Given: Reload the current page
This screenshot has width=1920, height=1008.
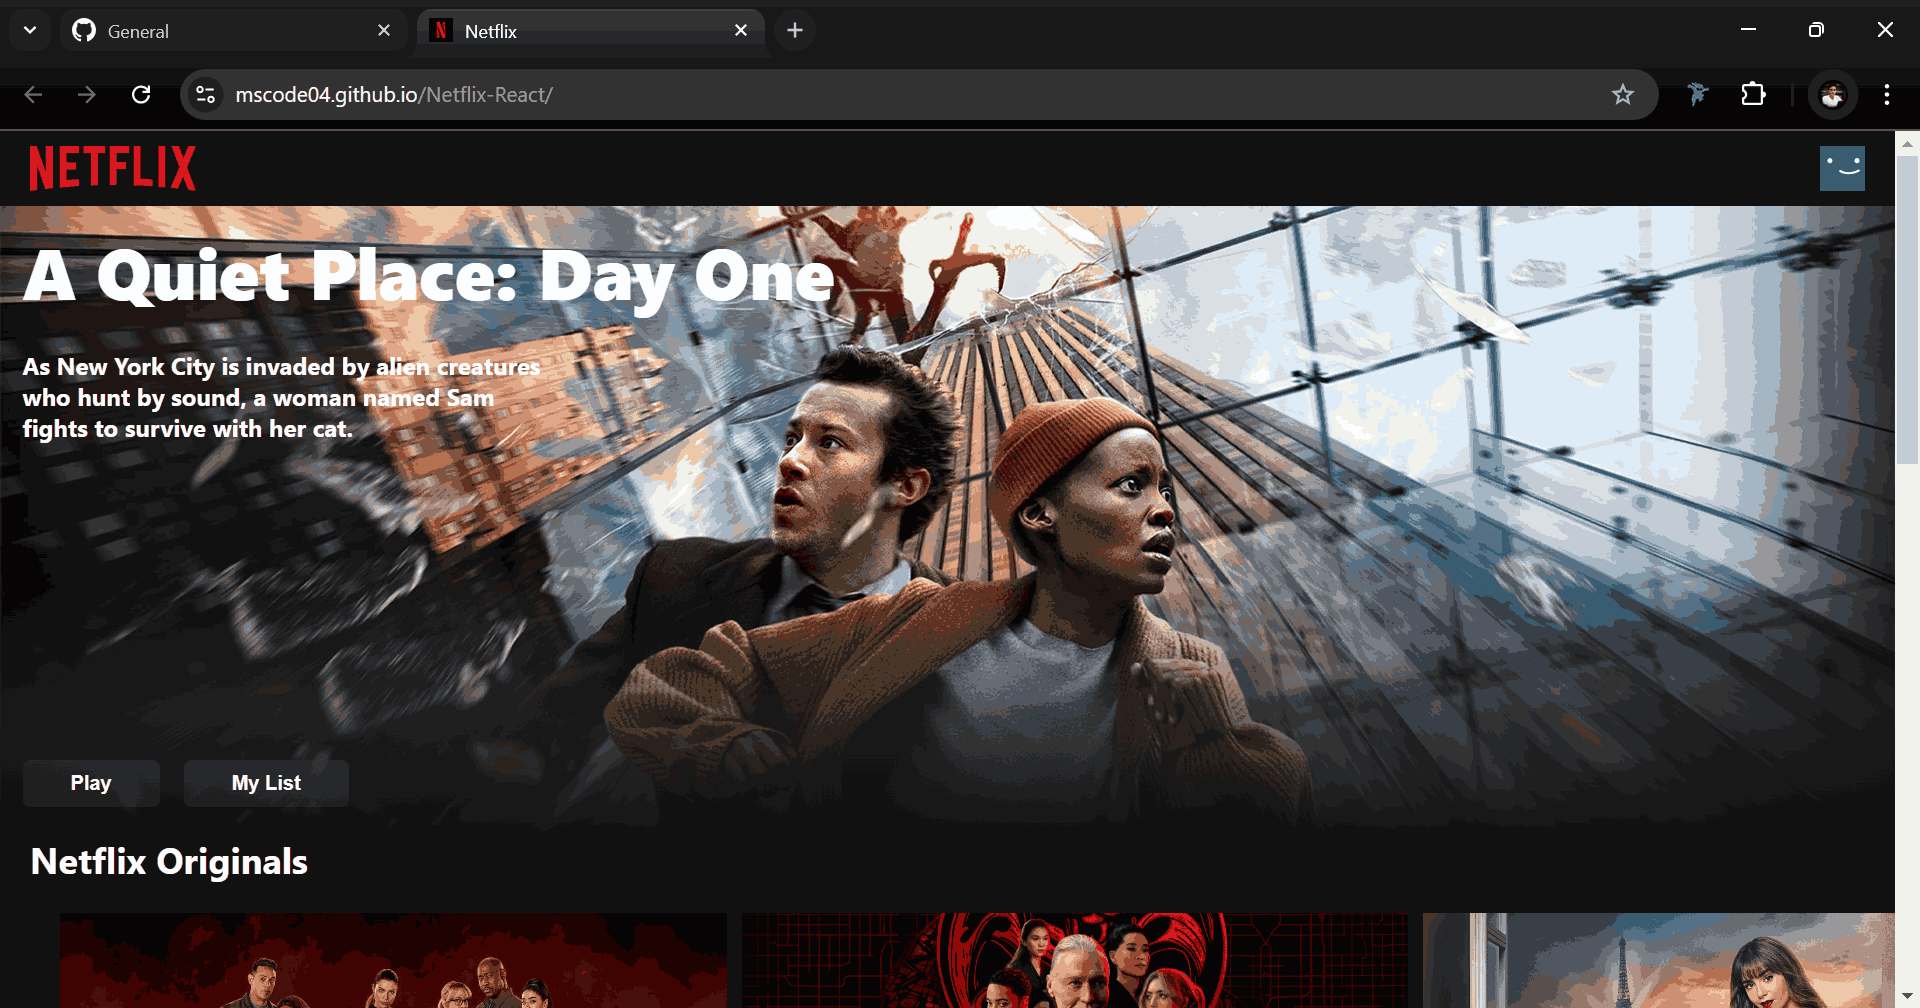Looking at the screenshot, I should 141,94.
